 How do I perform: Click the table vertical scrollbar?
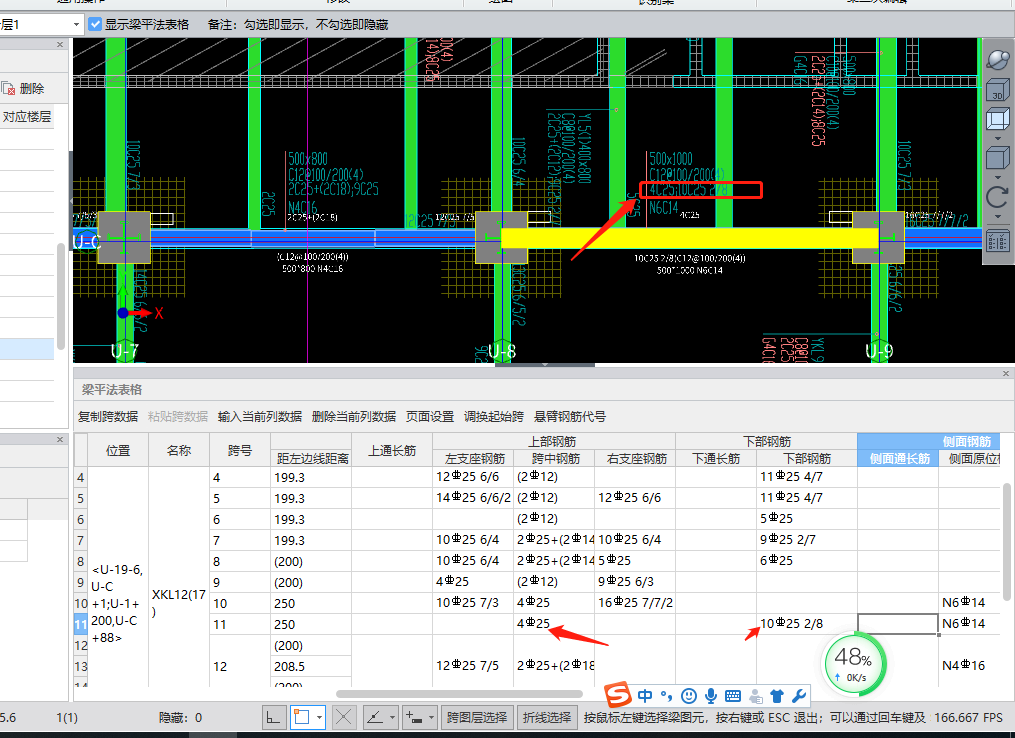point(1007,542)
